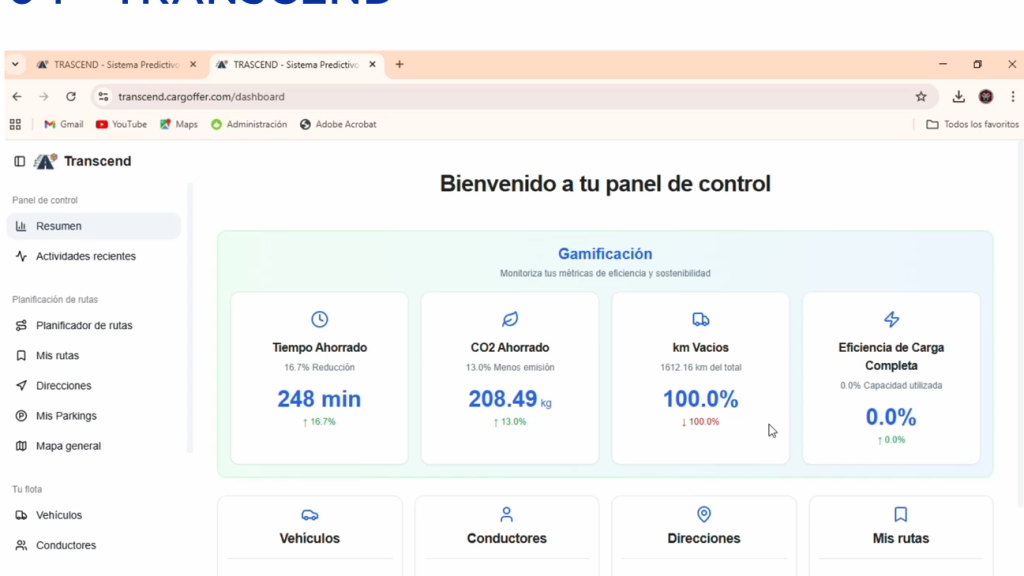Open Planificador de rutas in sidebar
Screen dimensions: 1024x576
click(x=84, y=326)
